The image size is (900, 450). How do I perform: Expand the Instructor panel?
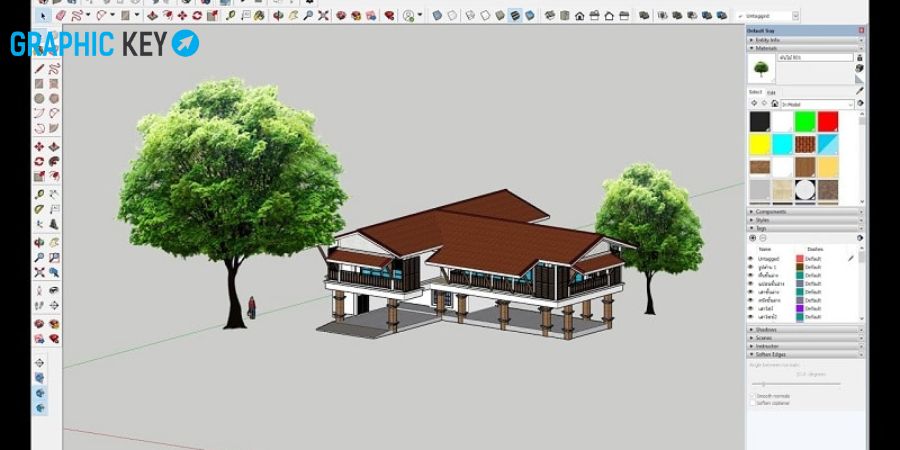click(x=805, y=346)
